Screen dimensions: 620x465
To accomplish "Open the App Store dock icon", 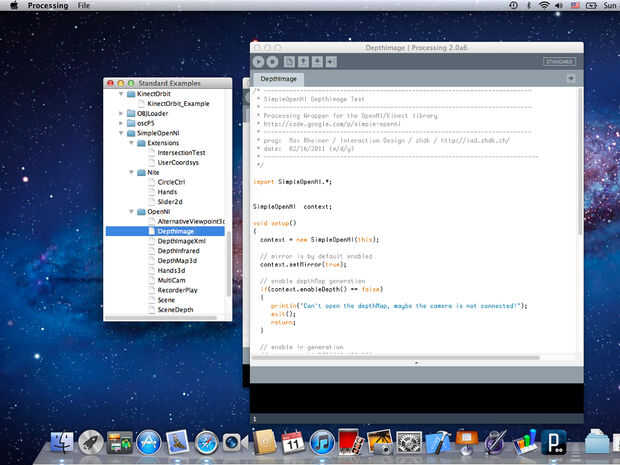I will 149,442.
